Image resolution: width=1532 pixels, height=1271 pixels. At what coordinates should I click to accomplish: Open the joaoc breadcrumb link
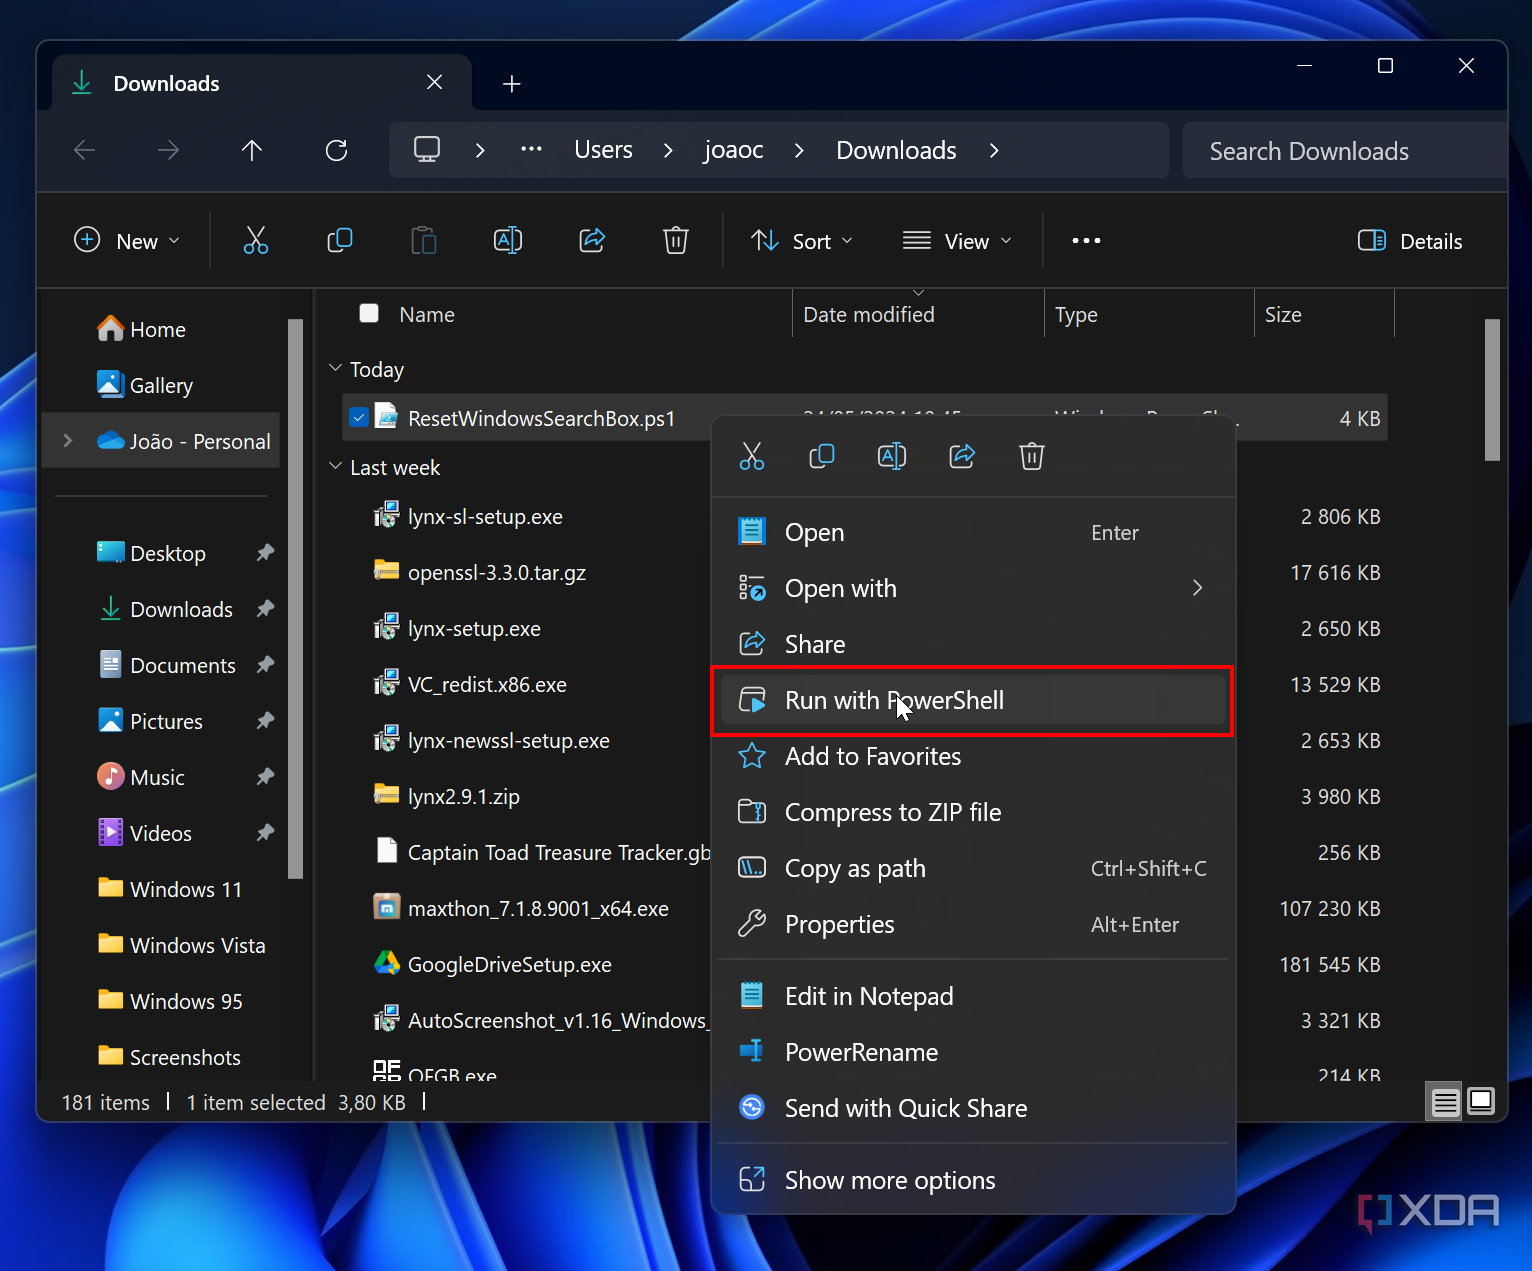pos(733,150)
